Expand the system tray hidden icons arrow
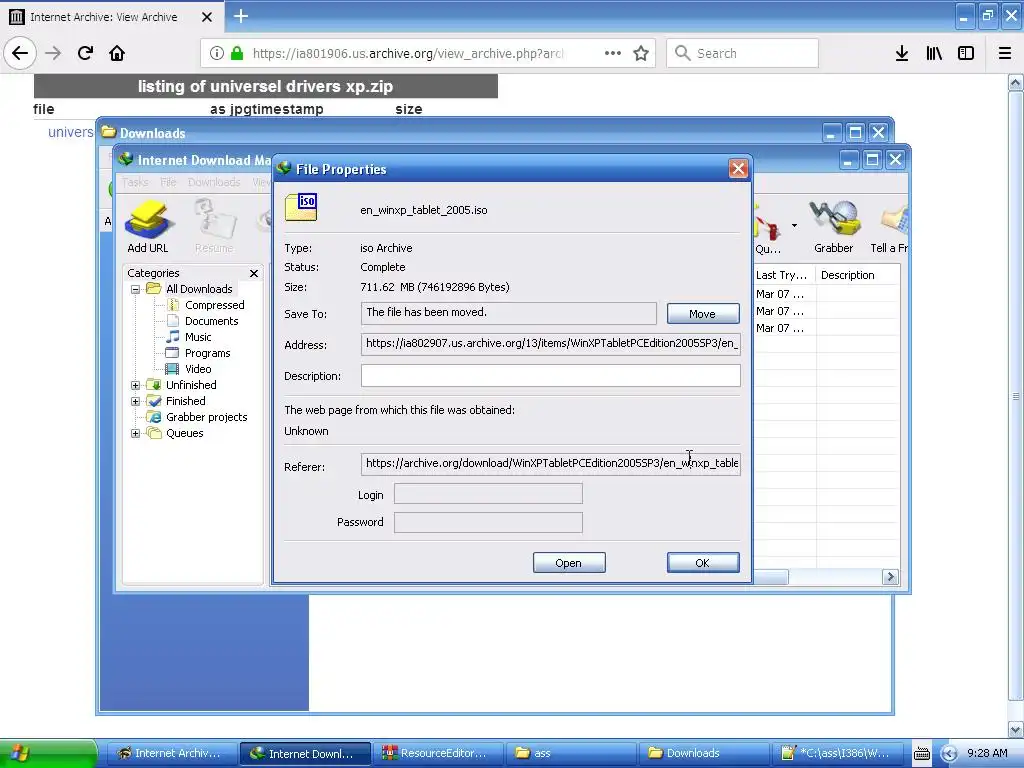 (948, 754)
